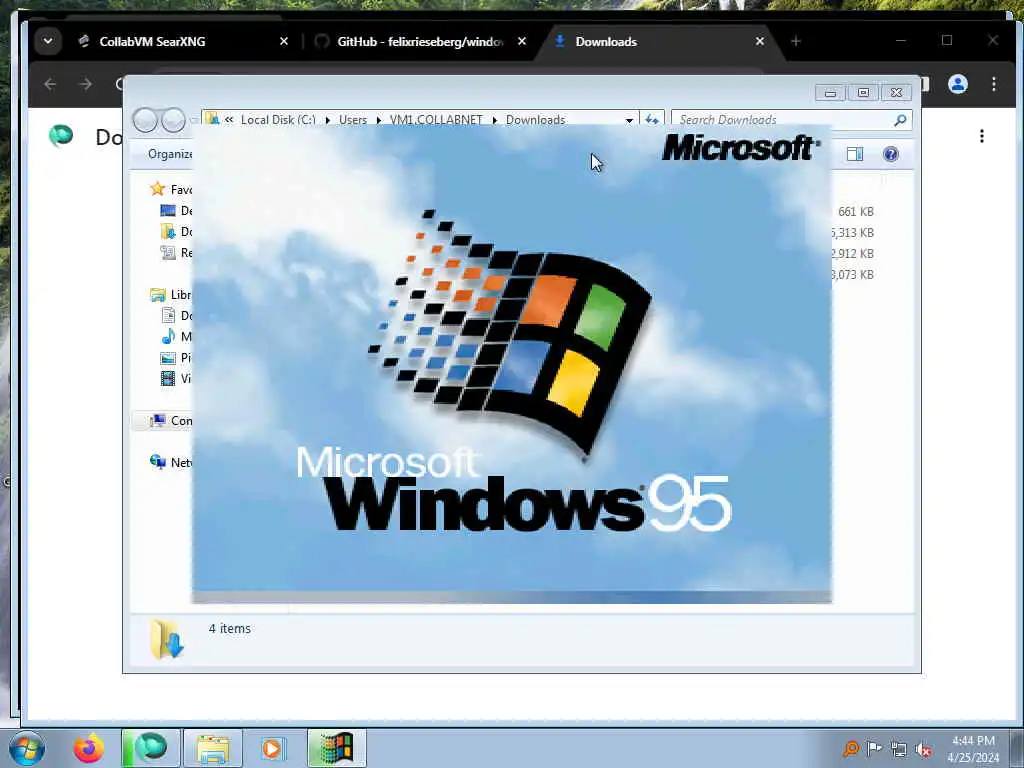Expand the arrow after Users breadcrumb
Viewport: 1024px width, 768px height.
[x=378, y=120]
